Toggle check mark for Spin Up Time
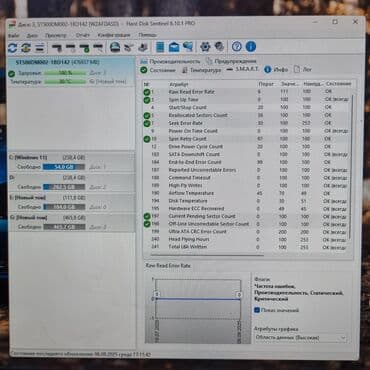Viewport: 370px width, 370px height. pos(147,100)
